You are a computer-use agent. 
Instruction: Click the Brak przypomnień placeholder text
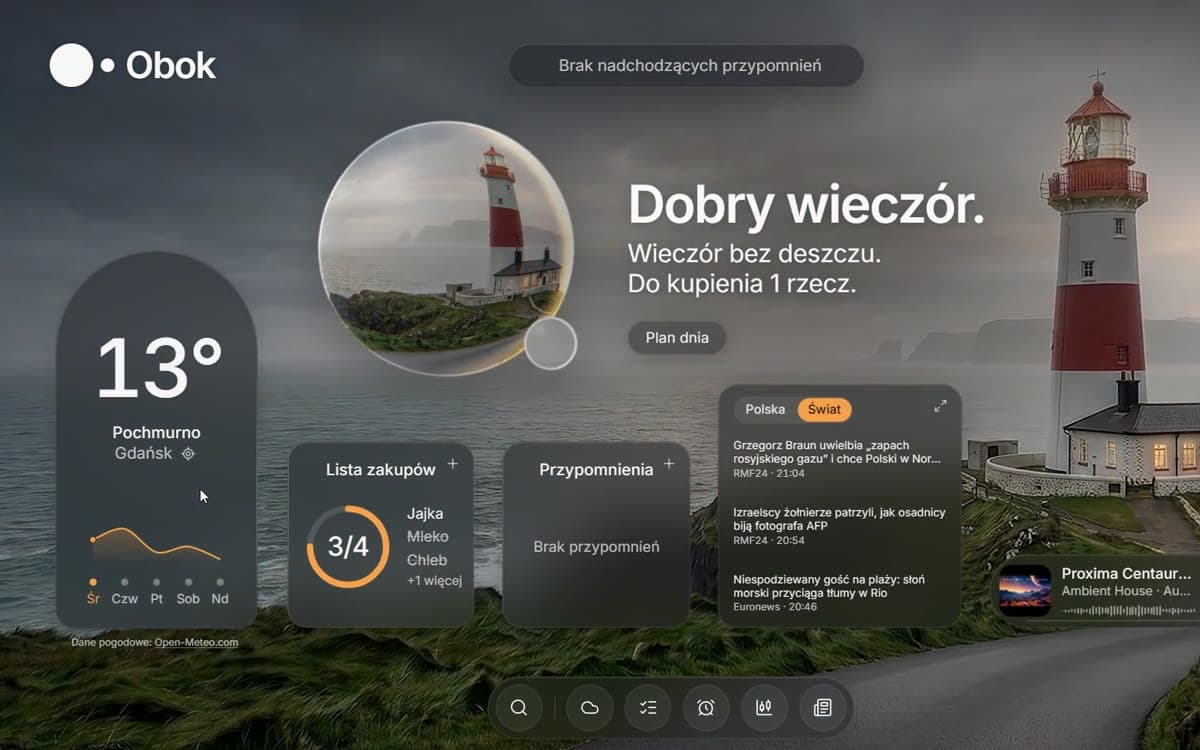(596, 547)
